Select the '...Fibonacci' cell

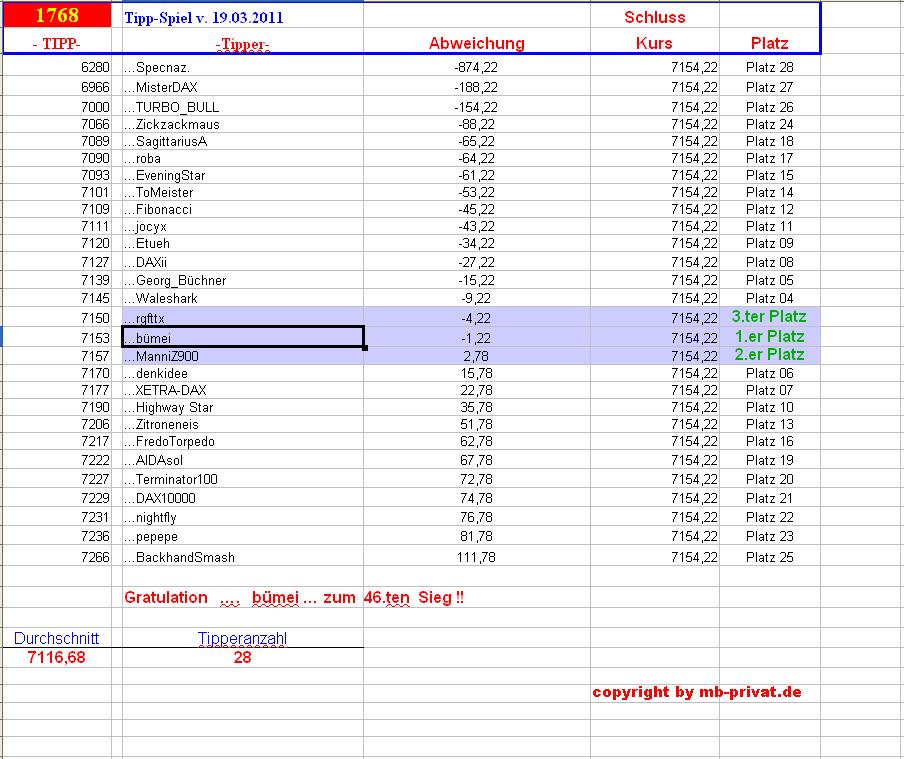pos(243,209)
